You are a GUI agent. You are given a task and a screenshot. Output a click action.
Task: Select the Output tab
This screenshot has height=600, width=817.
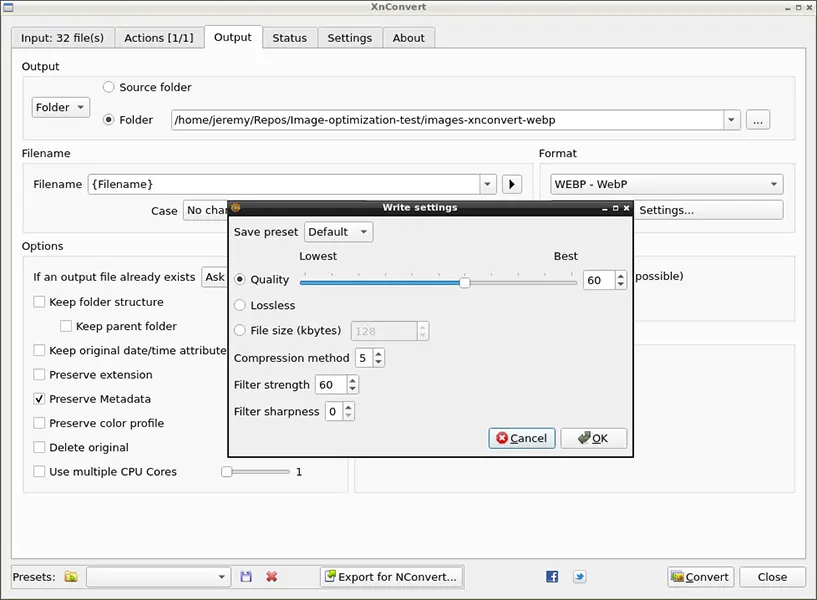233,37
